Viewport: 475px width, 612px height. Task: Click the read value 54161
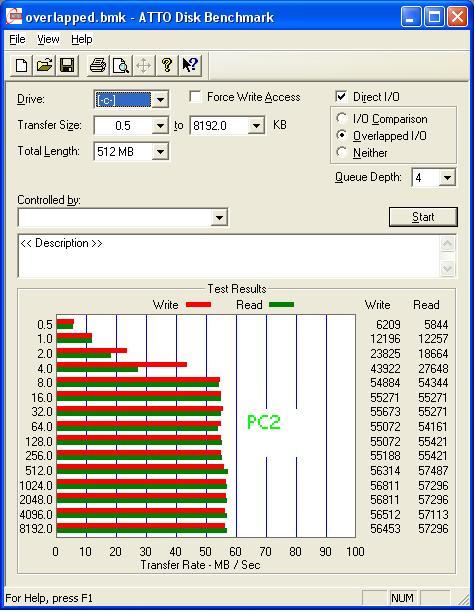point(433,427)
